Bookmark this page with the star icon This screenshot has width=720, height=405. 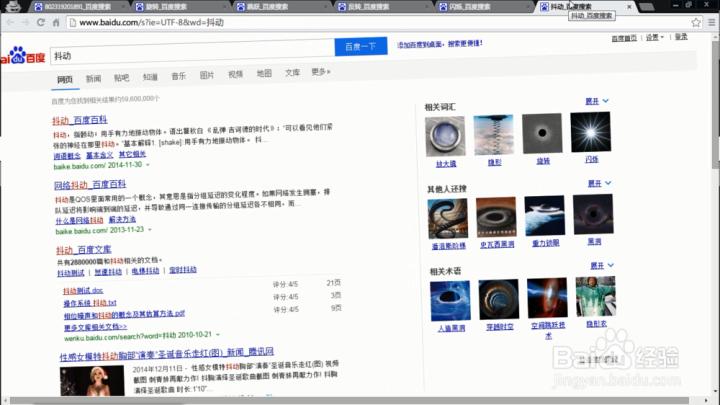(696, 22)
